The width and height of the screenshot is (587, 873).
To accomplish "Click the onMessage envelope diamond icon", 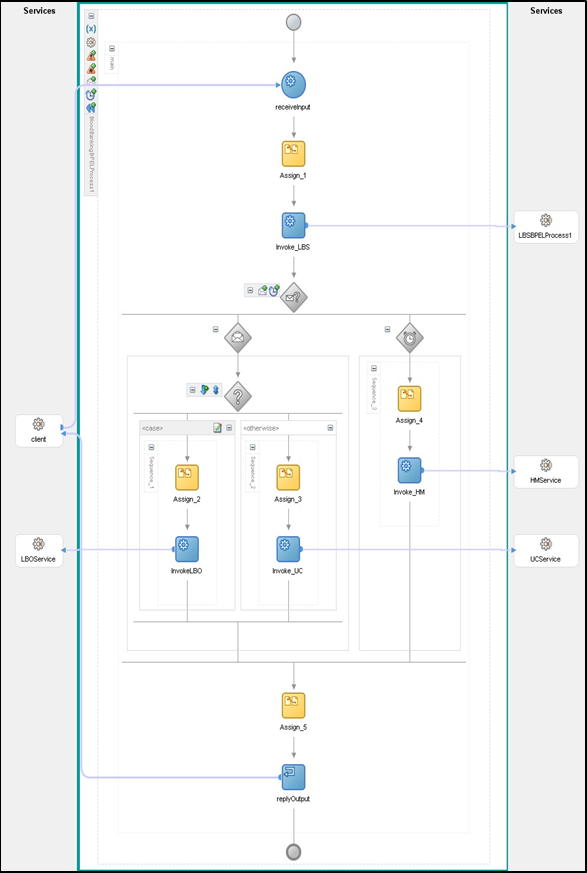I will click(238, 337).
